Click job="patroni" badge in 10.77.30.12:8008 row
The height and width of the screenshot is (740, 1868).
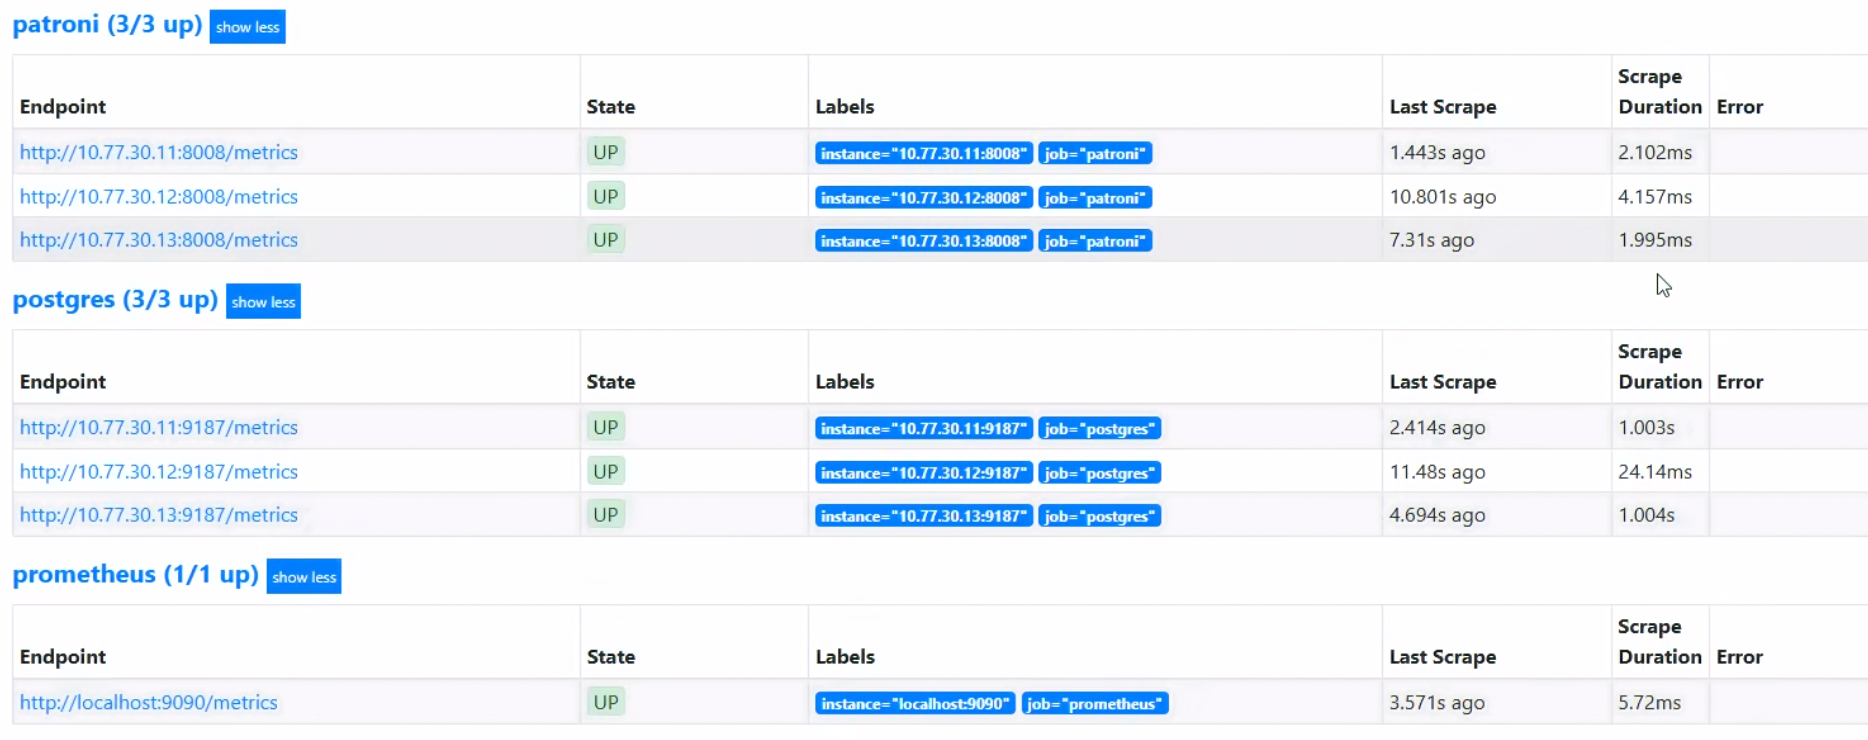(1095, 198)
